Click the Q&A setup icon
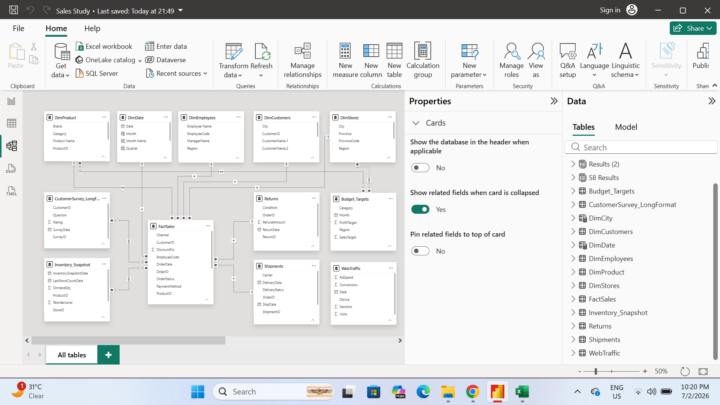This screenshot has height=405, width=720. 568,60
